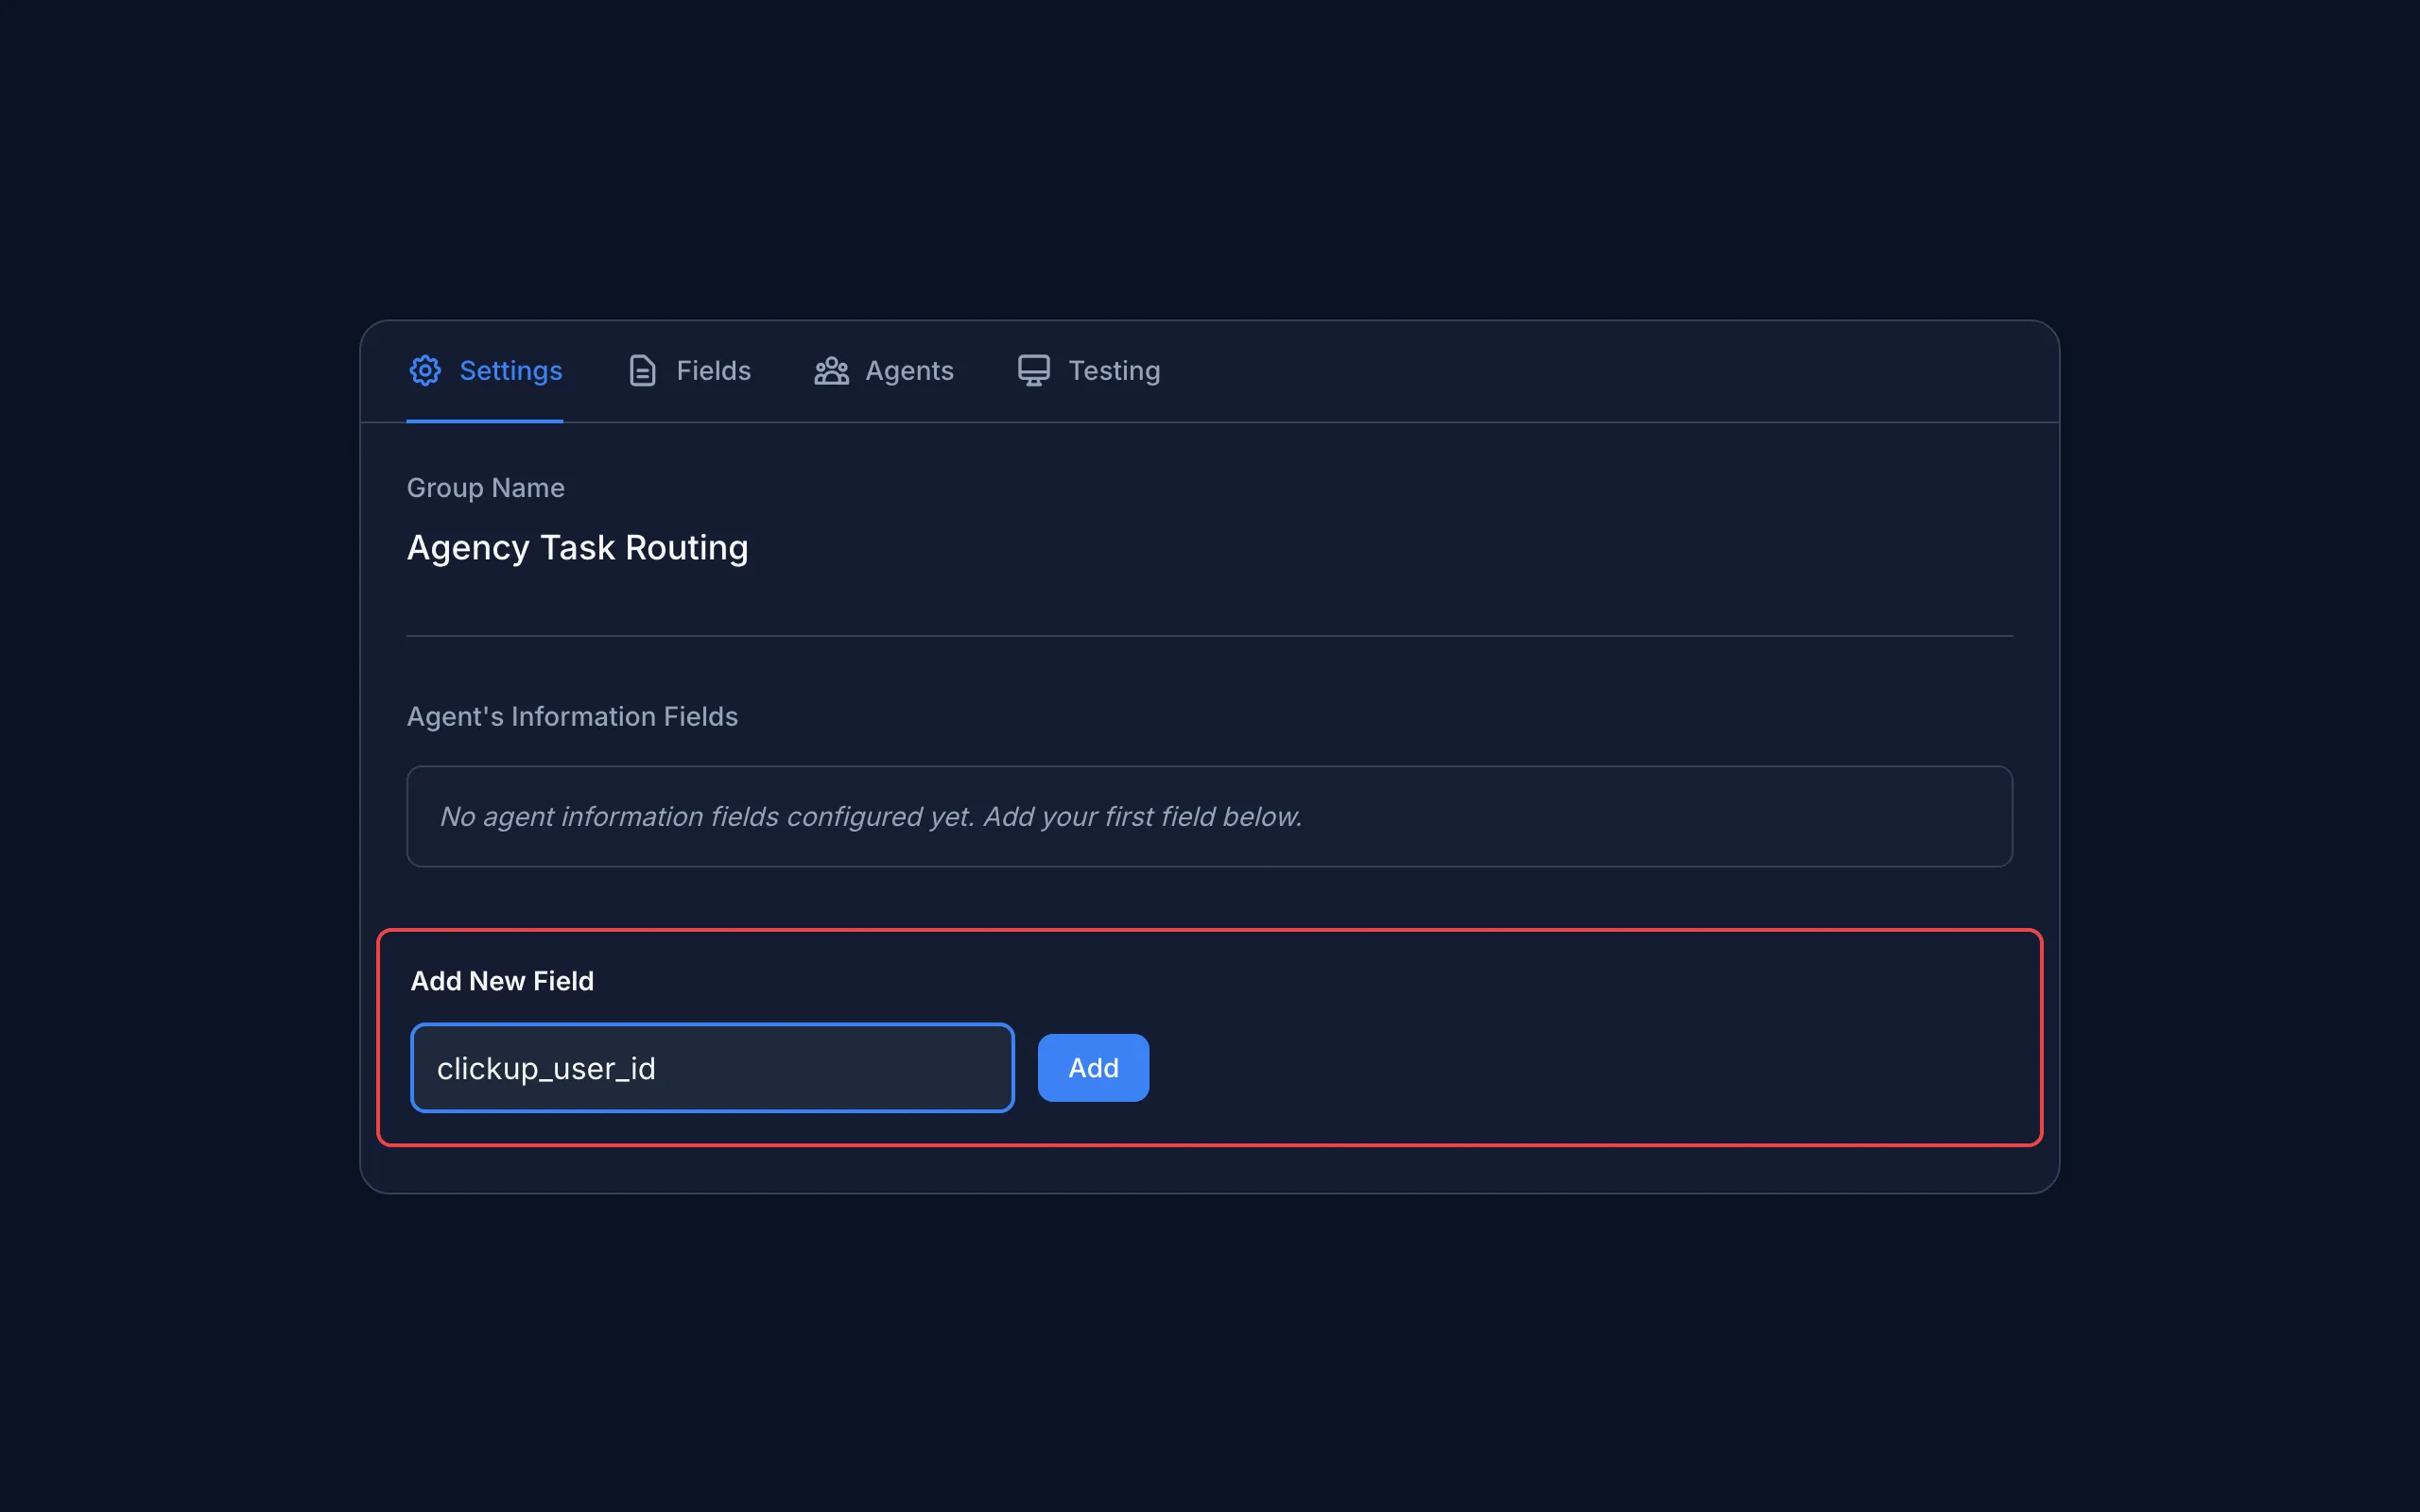Select the text in the field name input
This screenshot has width=2420, height=1512.
point(546,1067)
